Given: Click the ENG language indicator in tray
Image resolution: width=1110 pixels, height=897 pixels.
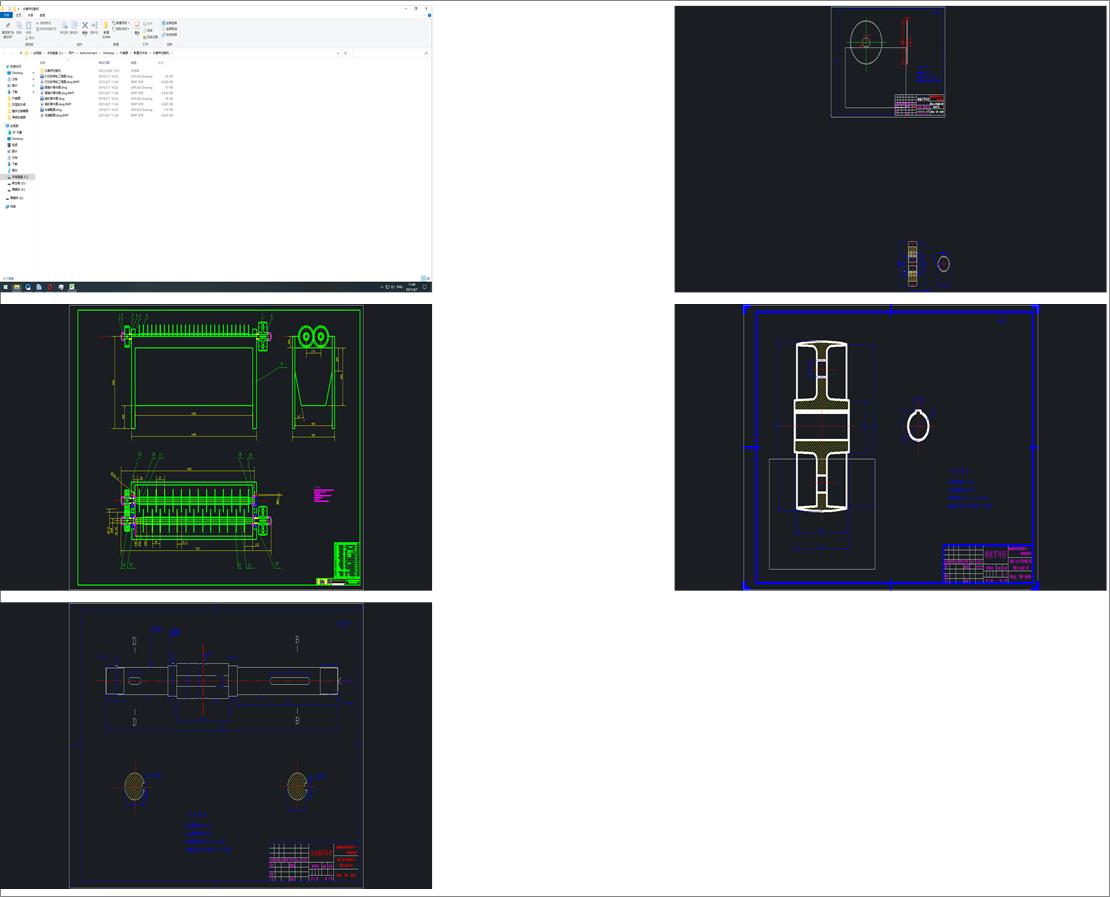Looking at the screenshot, I should tap(399, 287).
